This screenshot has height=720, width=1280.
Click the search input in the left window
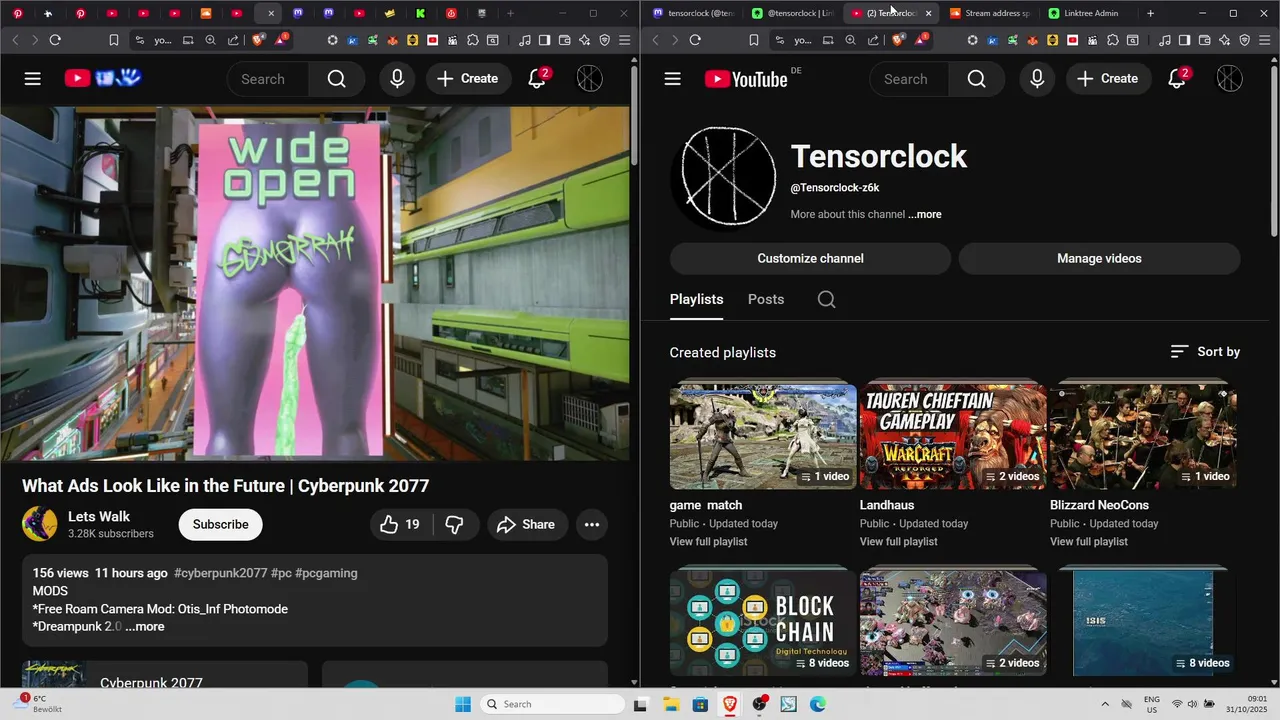[x=268, y=79]
